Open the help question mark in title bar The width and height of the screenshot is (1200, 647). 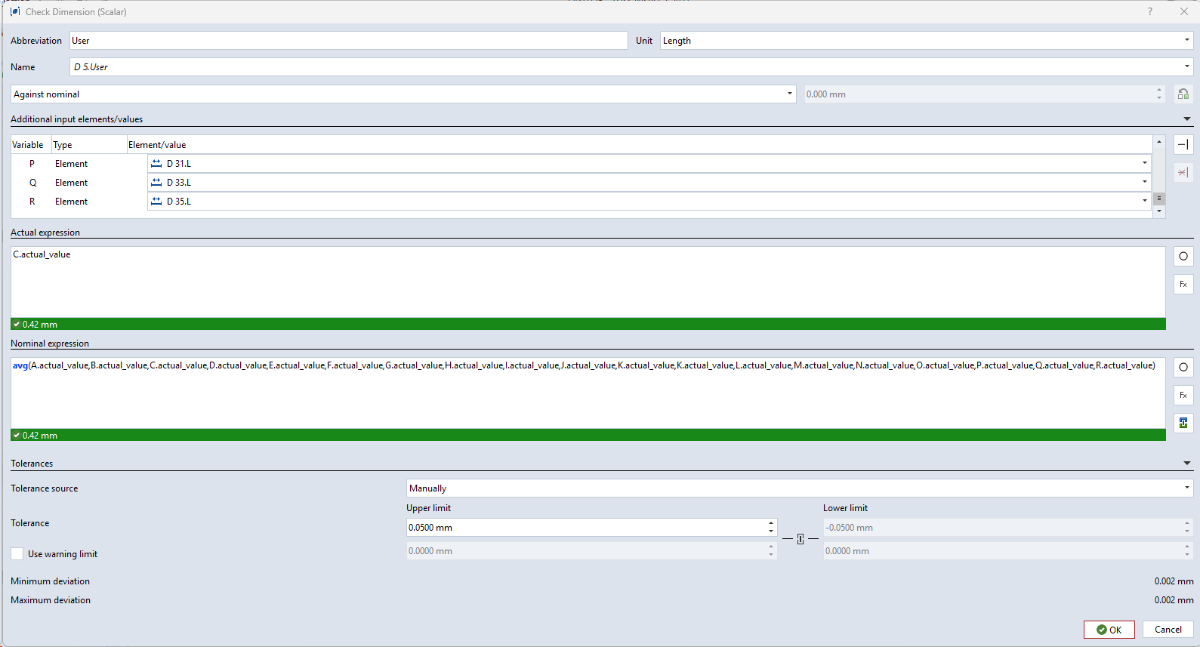(1149, 11)
